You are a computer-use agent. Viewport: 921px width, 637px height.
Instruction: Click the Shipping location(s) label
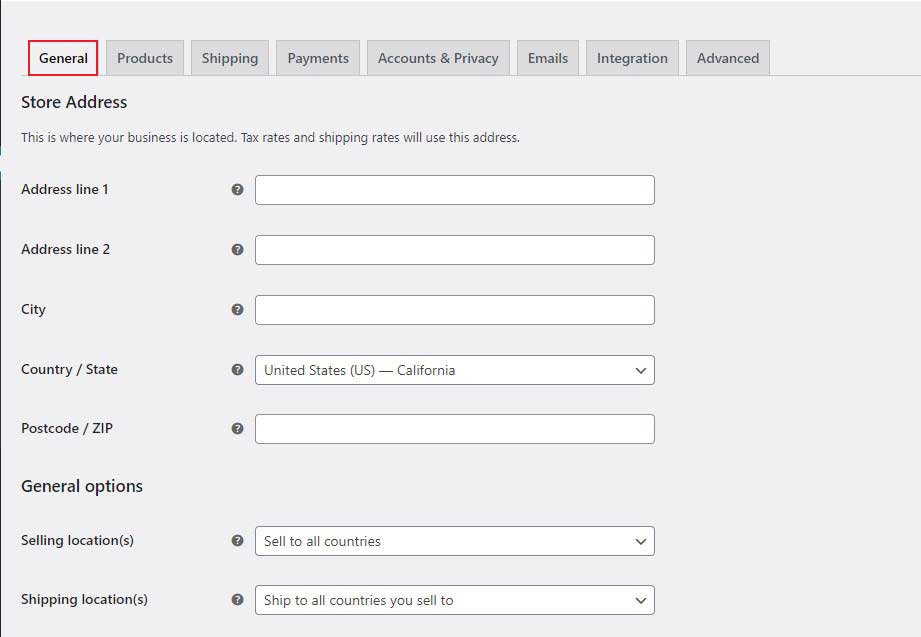[x=85, y=599]
